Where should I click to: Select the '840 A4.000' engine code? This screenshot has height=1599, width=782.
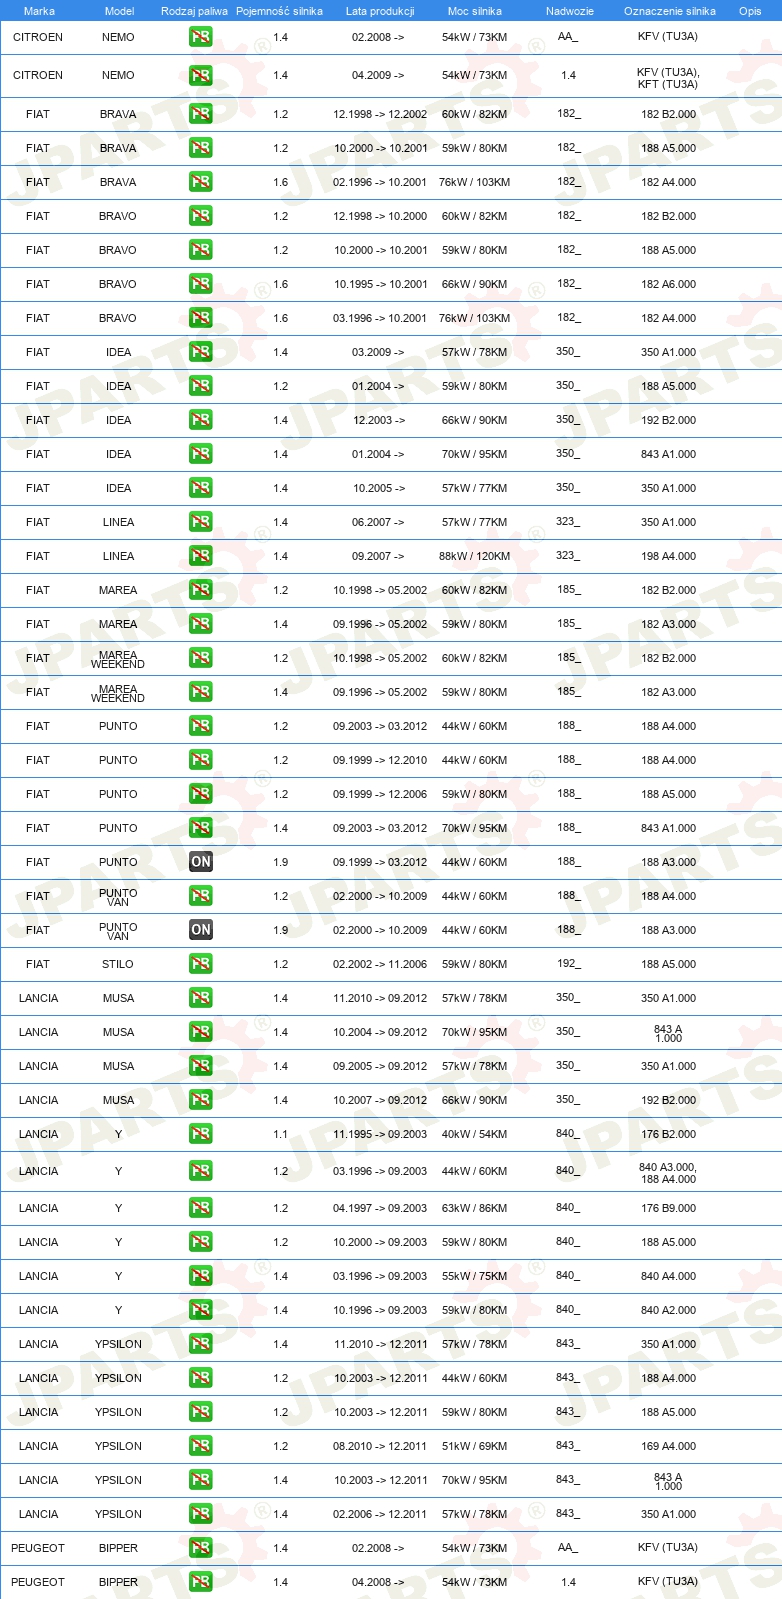click(668, 1276)
